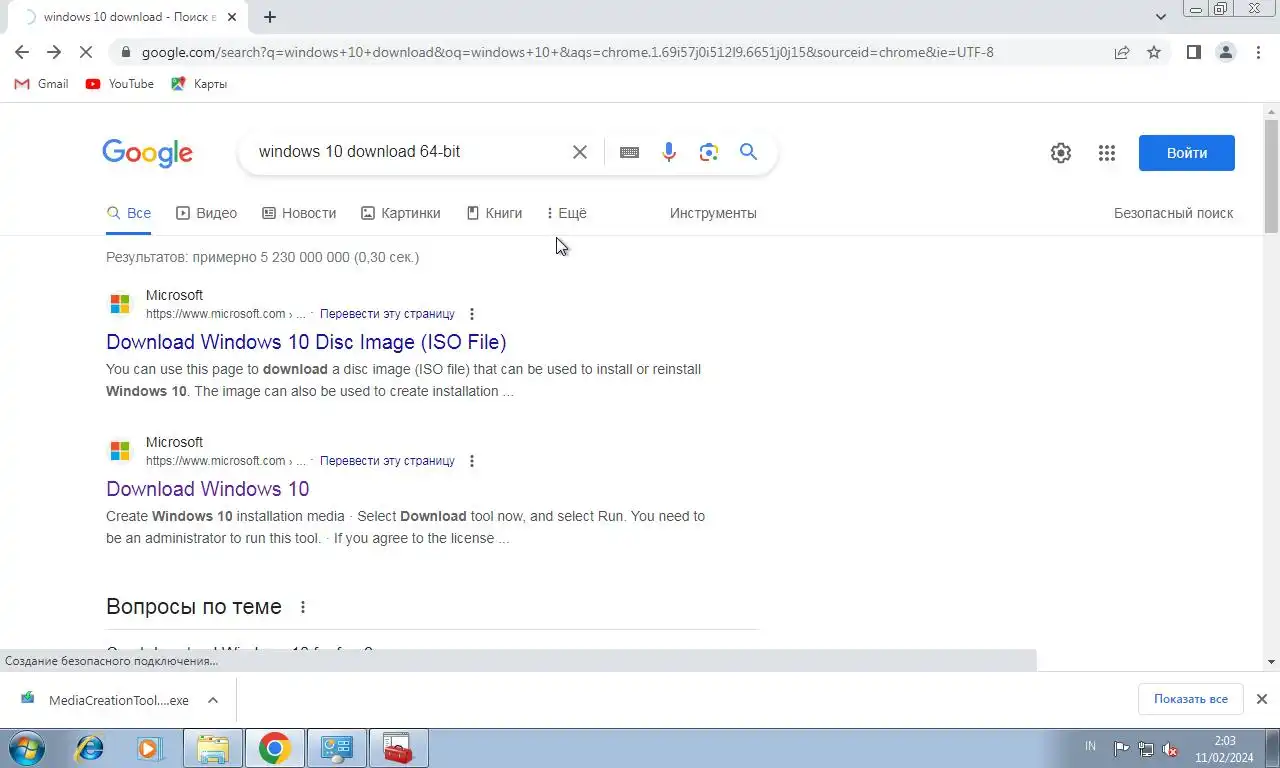Open a new browser tab
This screenshot has height=768, width=1280.
point(270,17)
